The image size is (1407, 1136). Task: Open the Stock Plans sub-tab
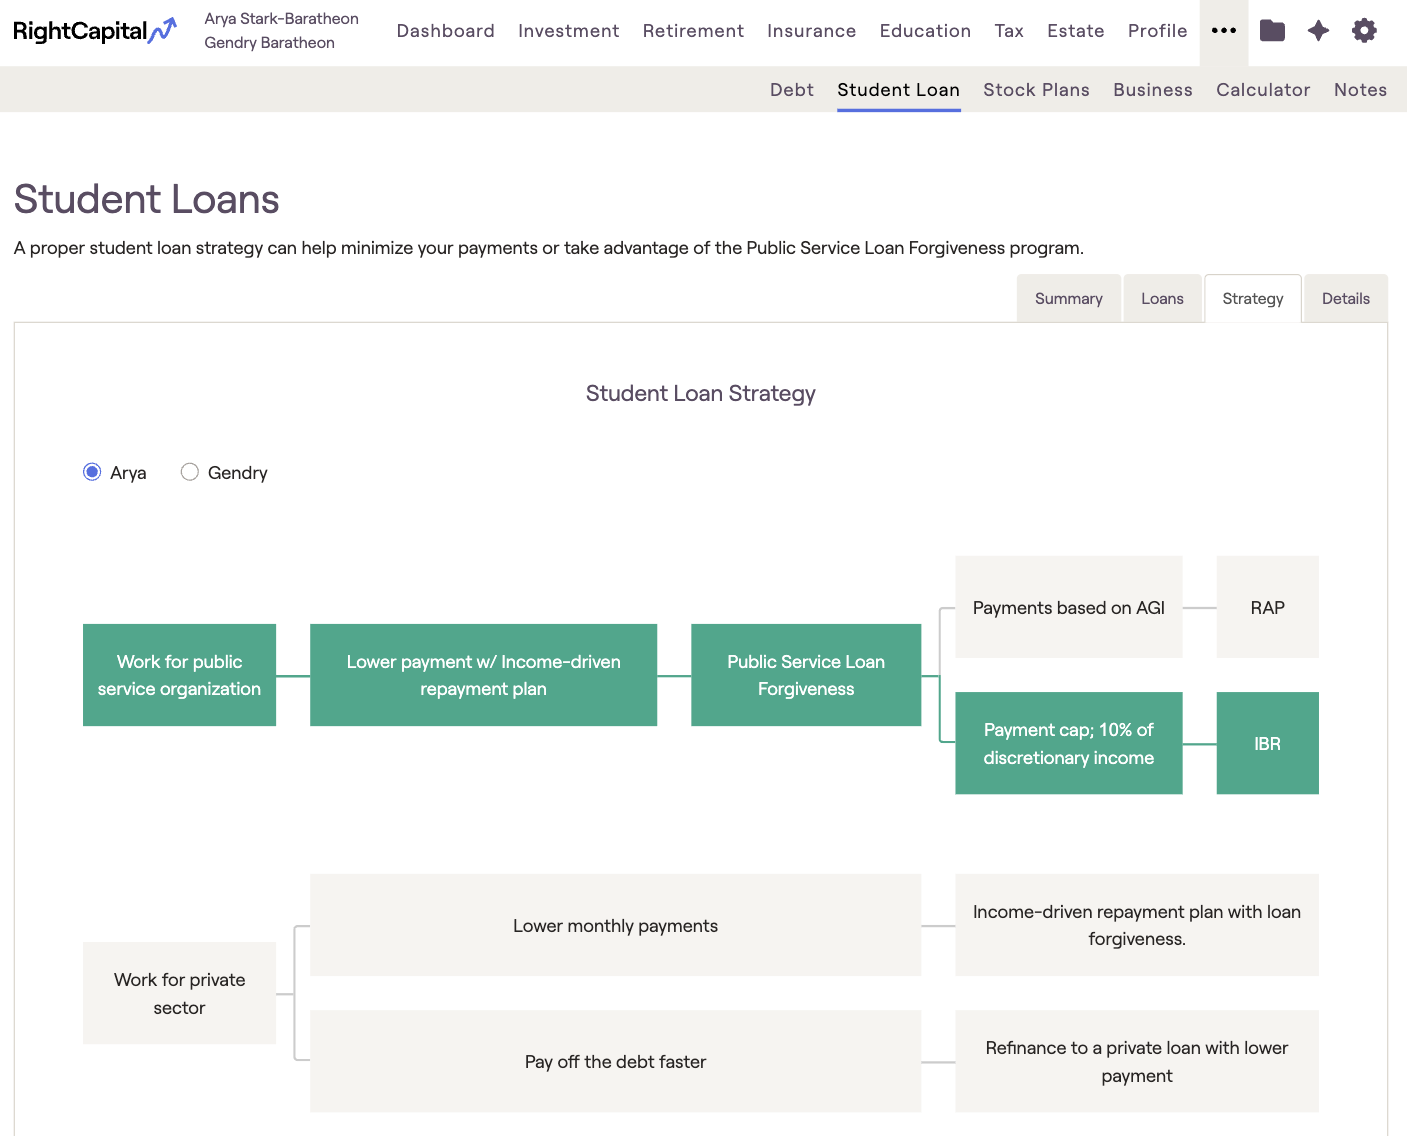click(x=1037, y=90)
